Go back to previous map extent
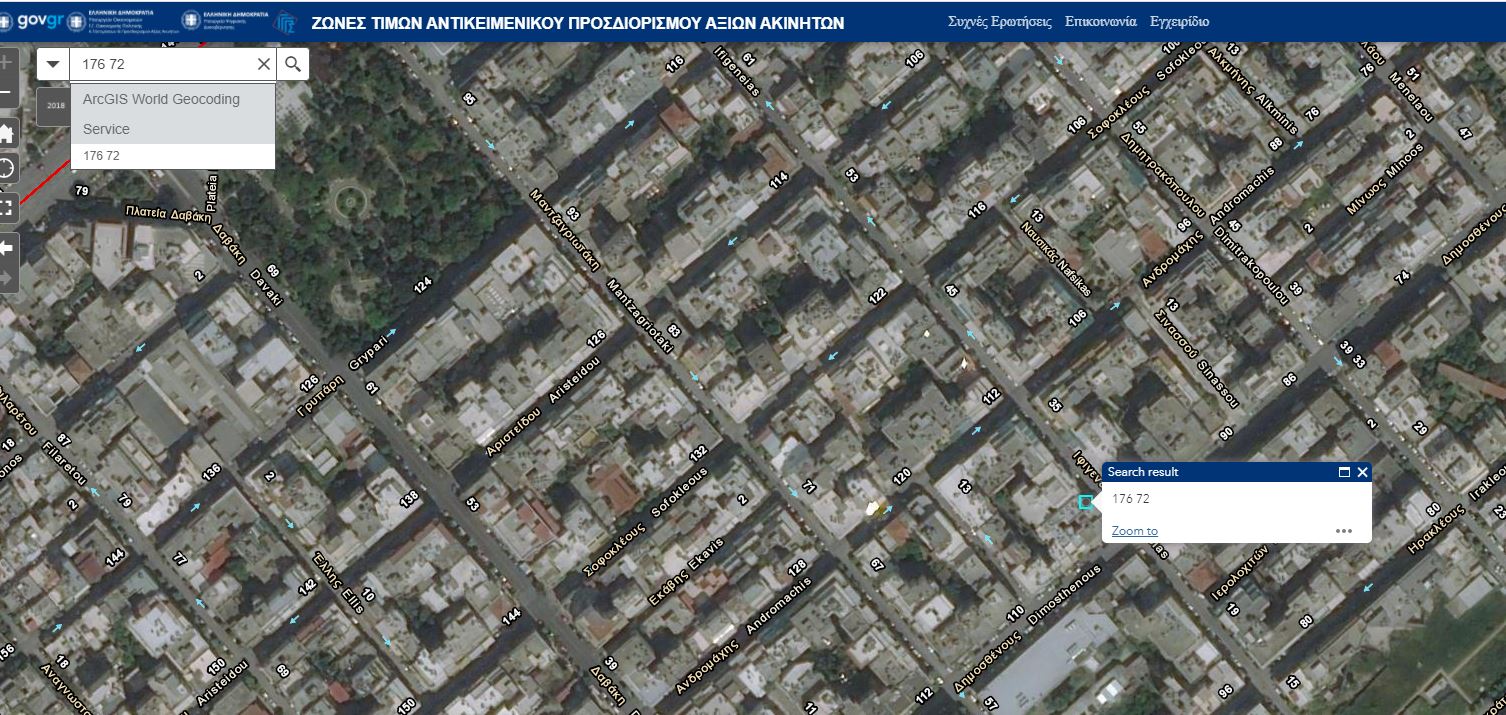1506x715 pixels. point(6,247)
